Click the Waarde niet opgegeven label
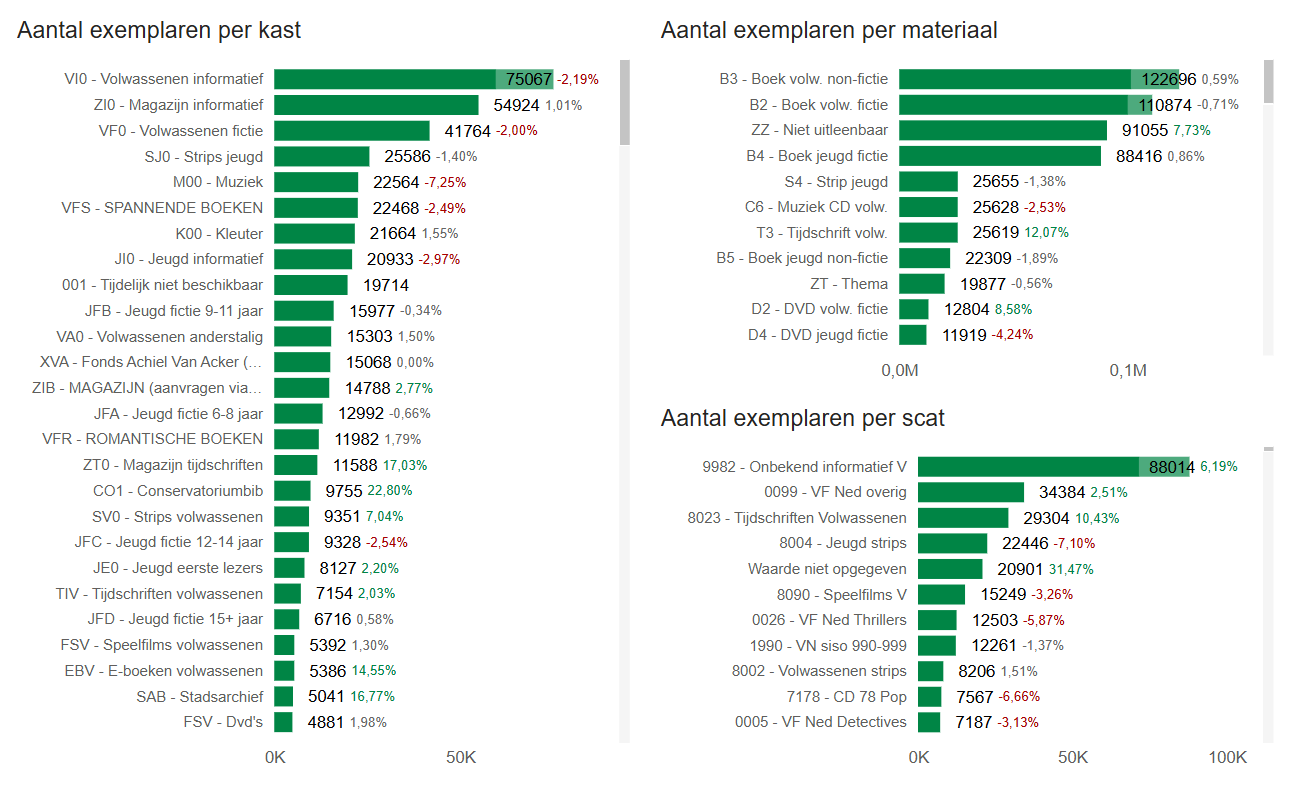Image resolution: width=1308 pixels, height=787 pixels. (x=827, y=569)
